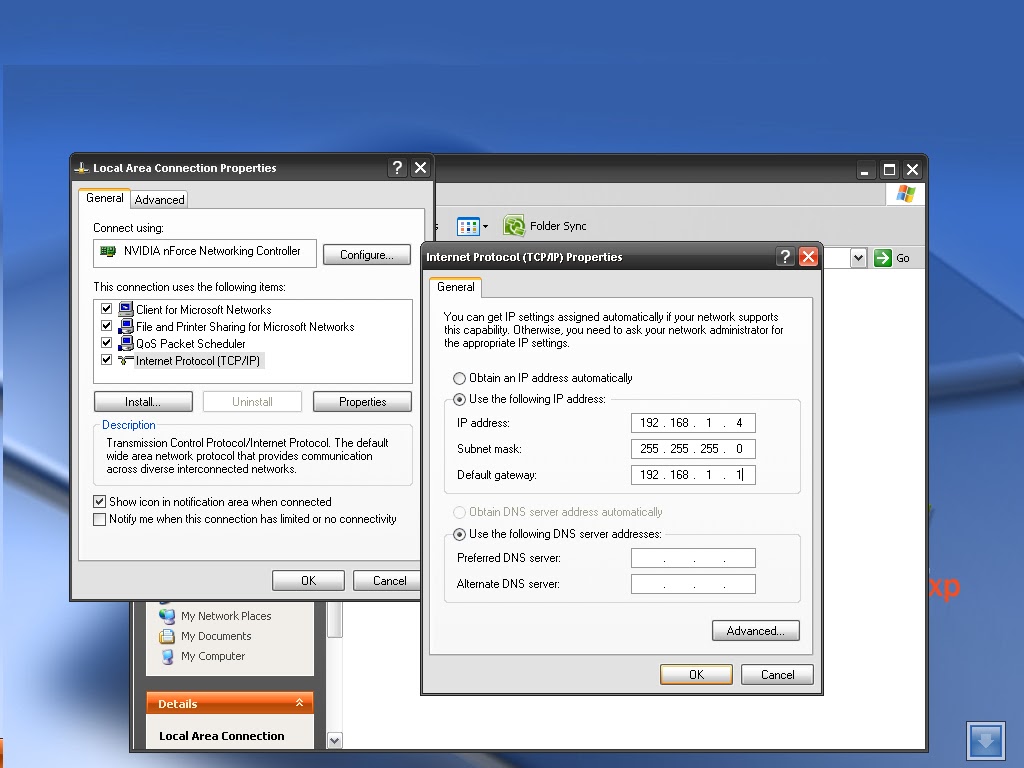1024x768 pixels.
Task: Enable Notify me of limited connectivity checkbox
Action: click(99, 519)
